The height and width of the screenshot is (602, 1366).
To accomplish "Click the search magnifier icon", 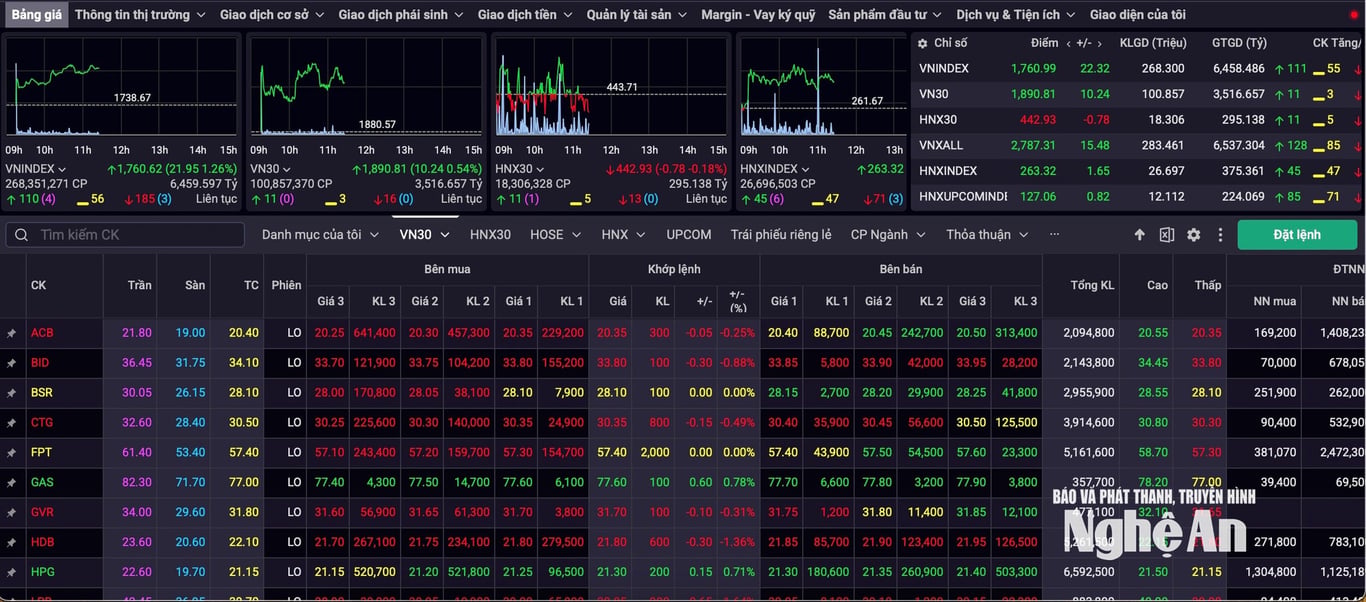I will (x=21, y=235).
